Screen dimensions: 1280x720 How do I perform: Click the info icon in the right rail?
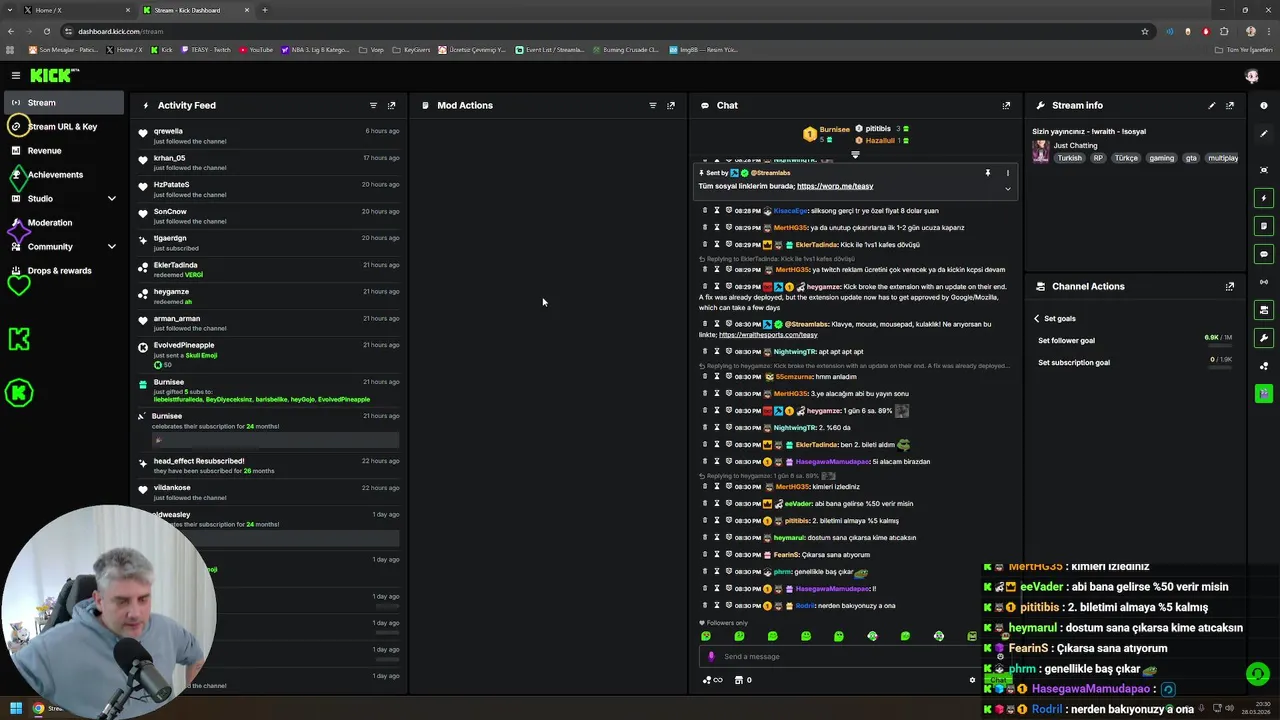(x=1264, y=105)
